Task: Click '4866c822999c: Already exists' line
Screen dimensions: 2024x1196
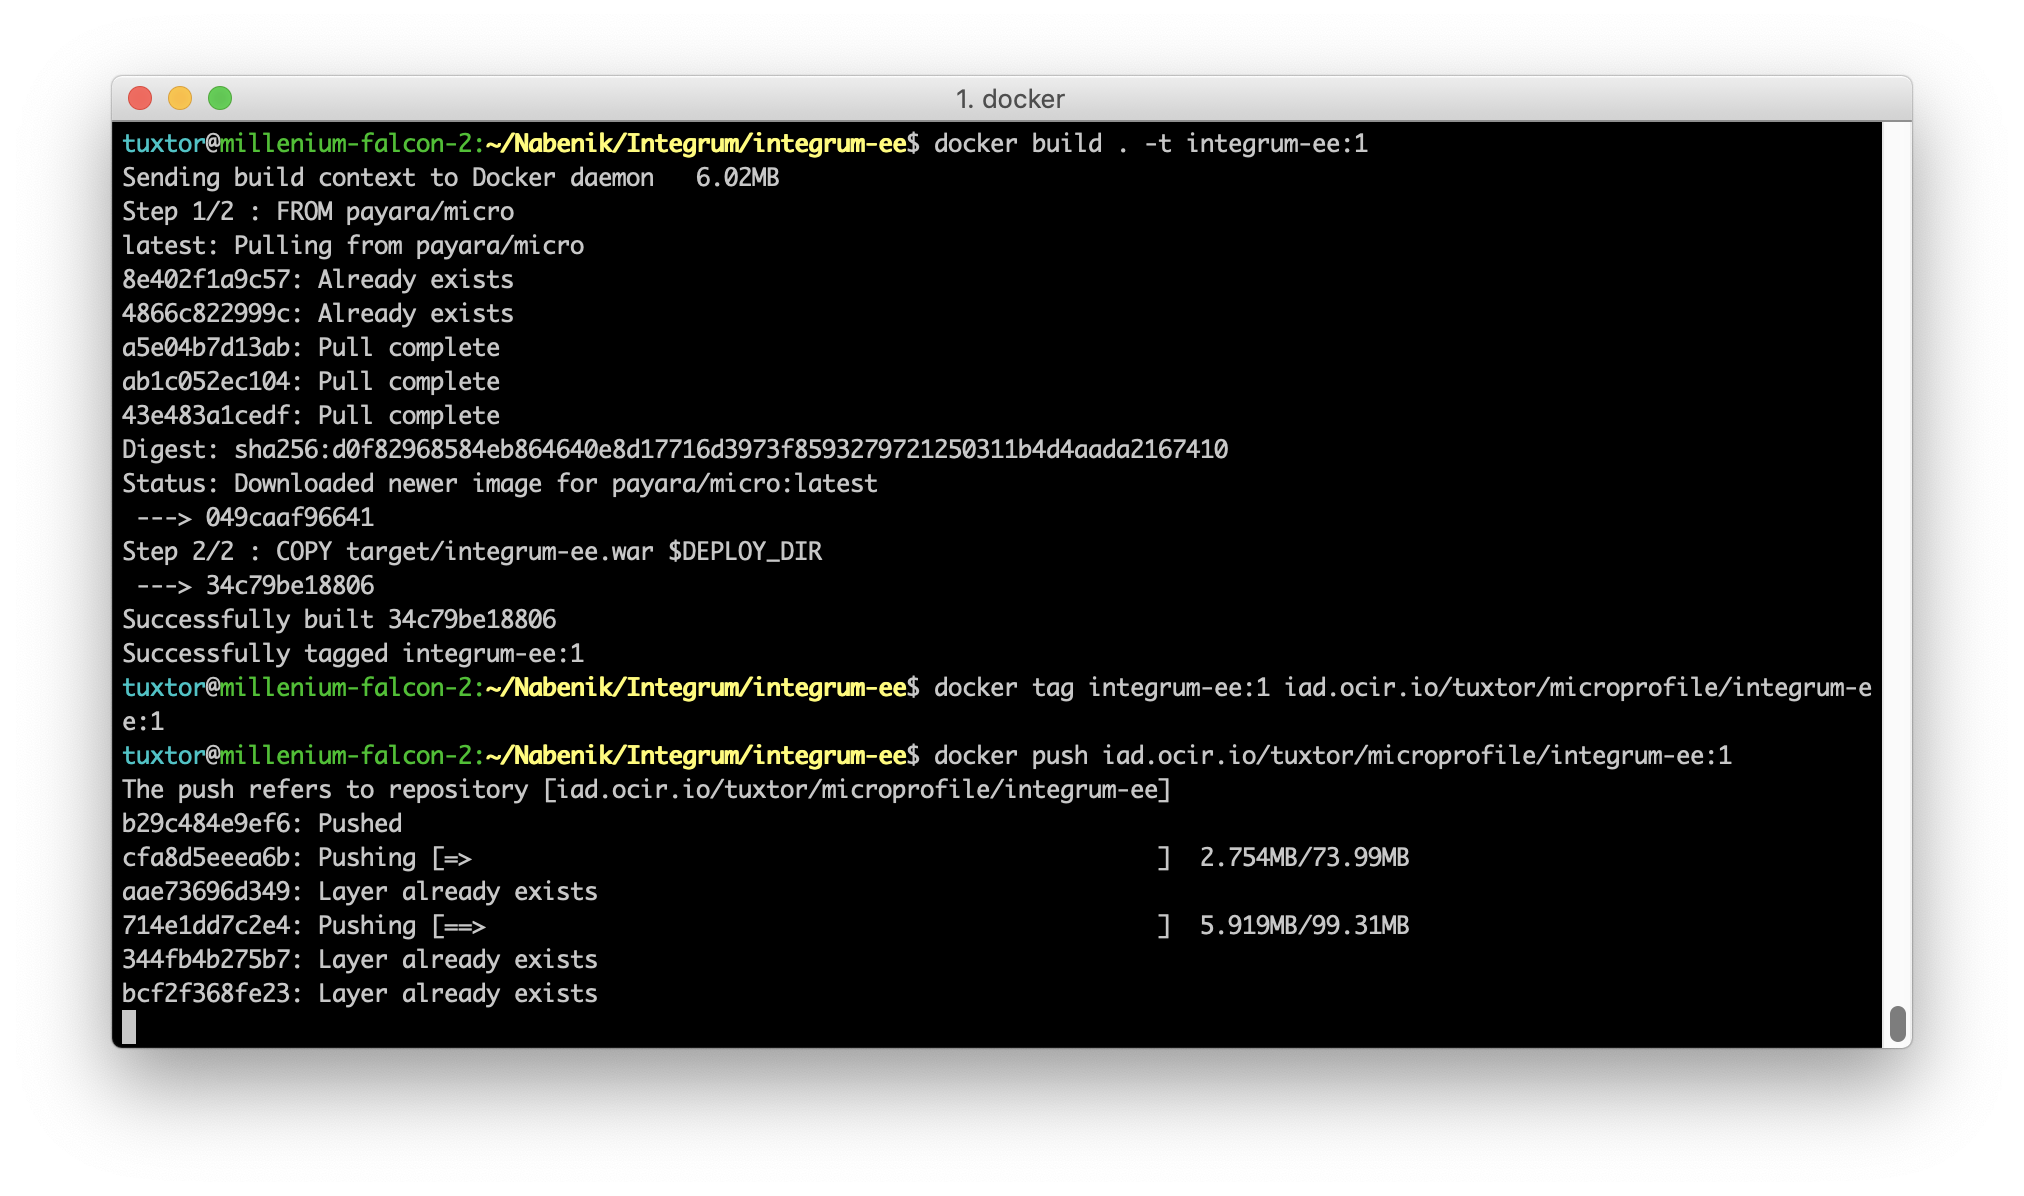Action: point(318,314)
